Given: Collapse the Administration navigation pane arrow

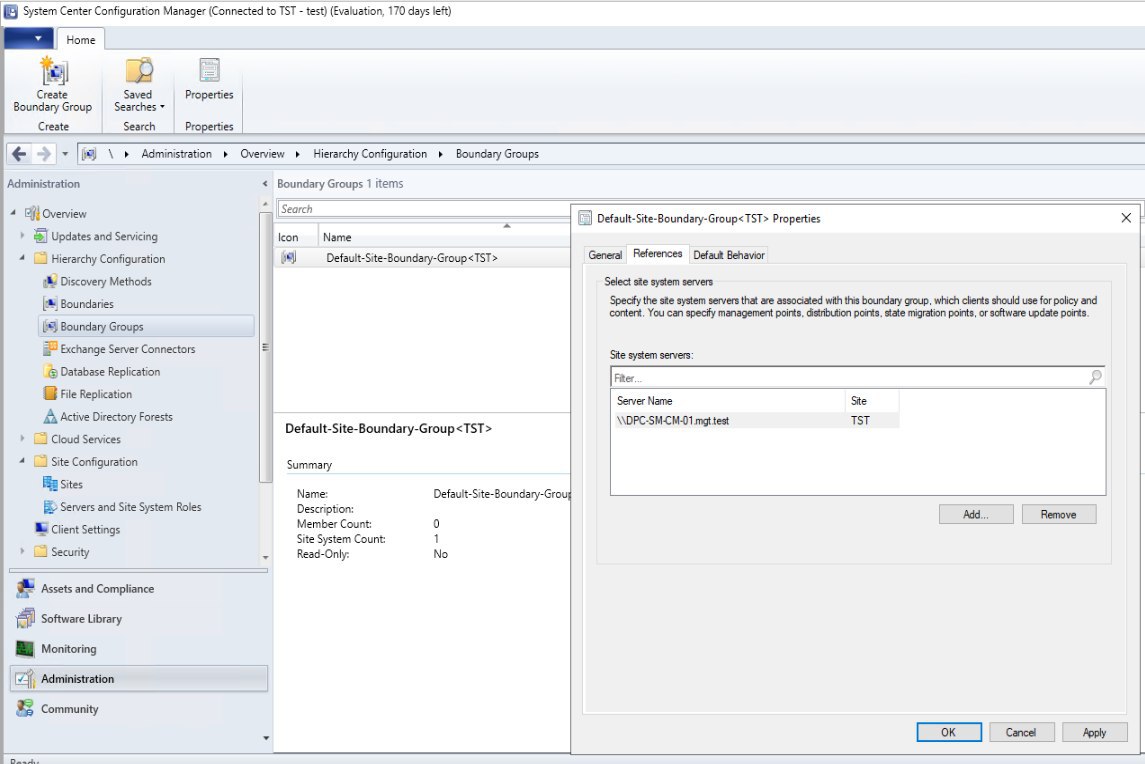Looking at the screenshot, I should coord(264,184).
